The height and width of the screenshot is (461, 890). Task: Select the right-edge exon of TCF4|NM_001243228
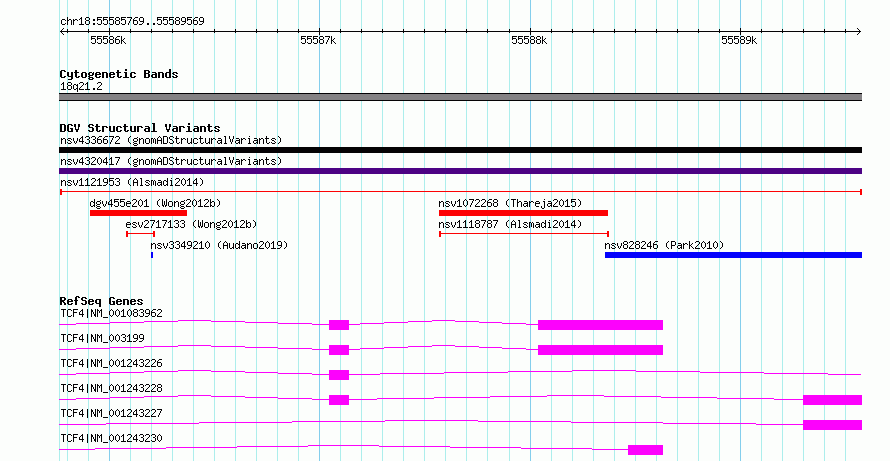pyautogui.click(x=833, y=400)
